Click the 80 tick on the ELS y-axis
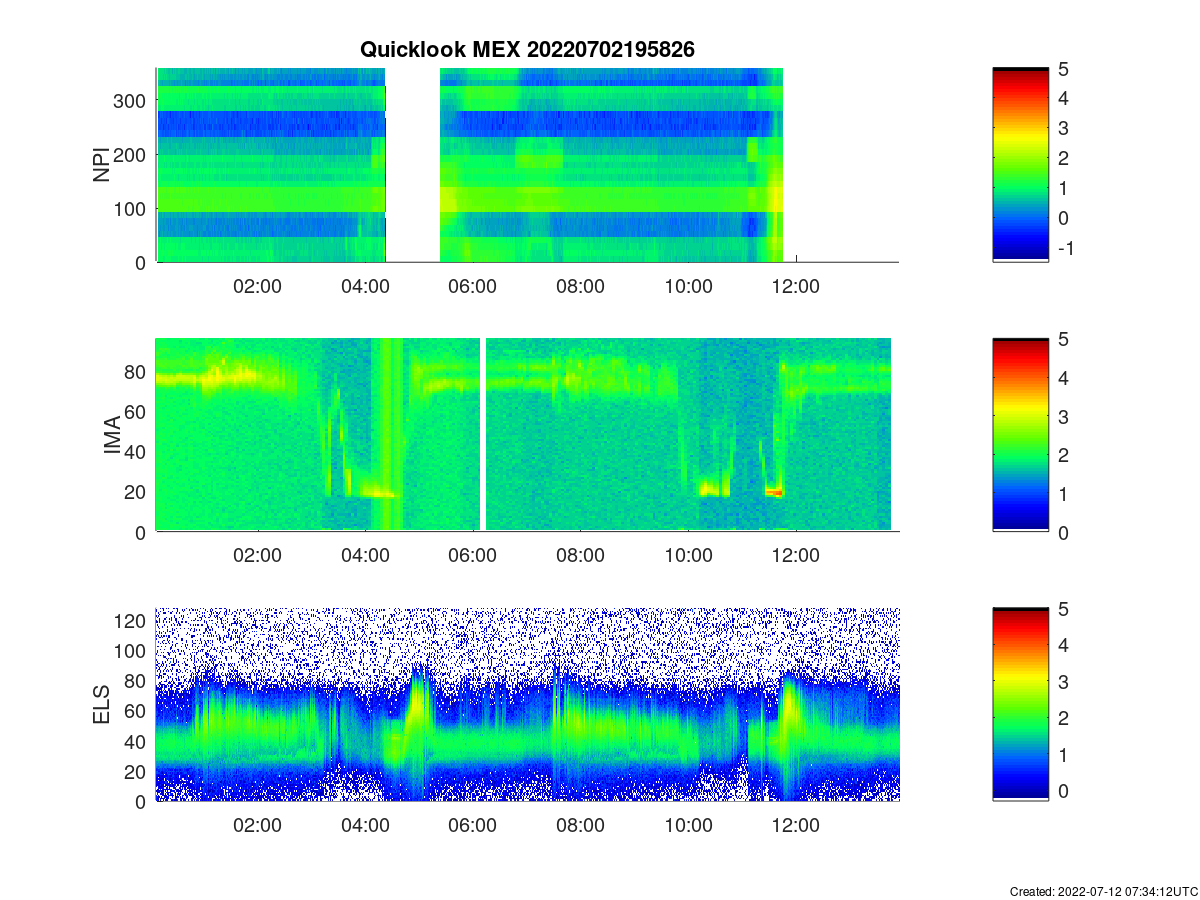This screenshot has height=900, width=1200. 136,681
